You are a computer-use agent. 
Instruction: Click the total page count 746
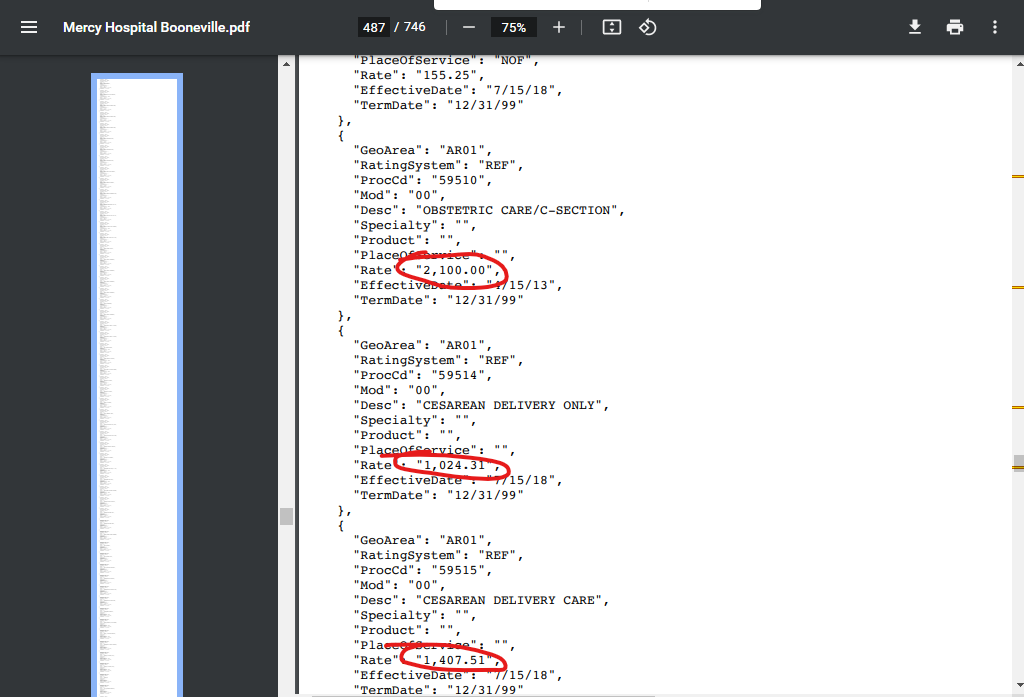click(415, 27)
